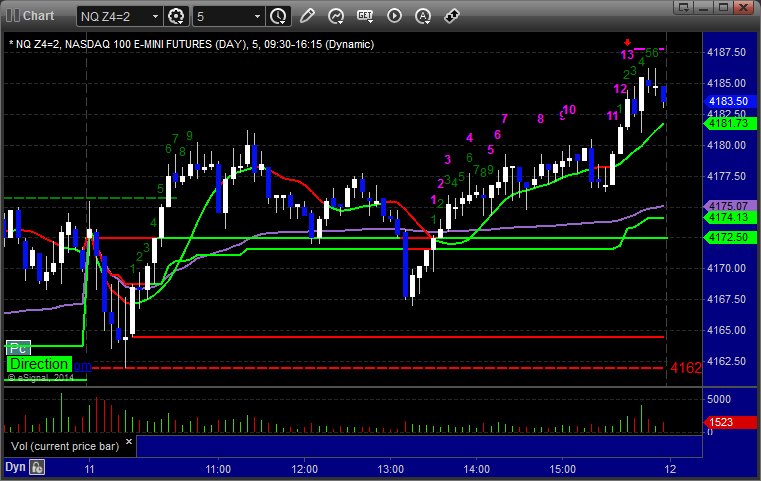
Task: Click the 15:00 time axis label
Action: [x=562, y=469]
